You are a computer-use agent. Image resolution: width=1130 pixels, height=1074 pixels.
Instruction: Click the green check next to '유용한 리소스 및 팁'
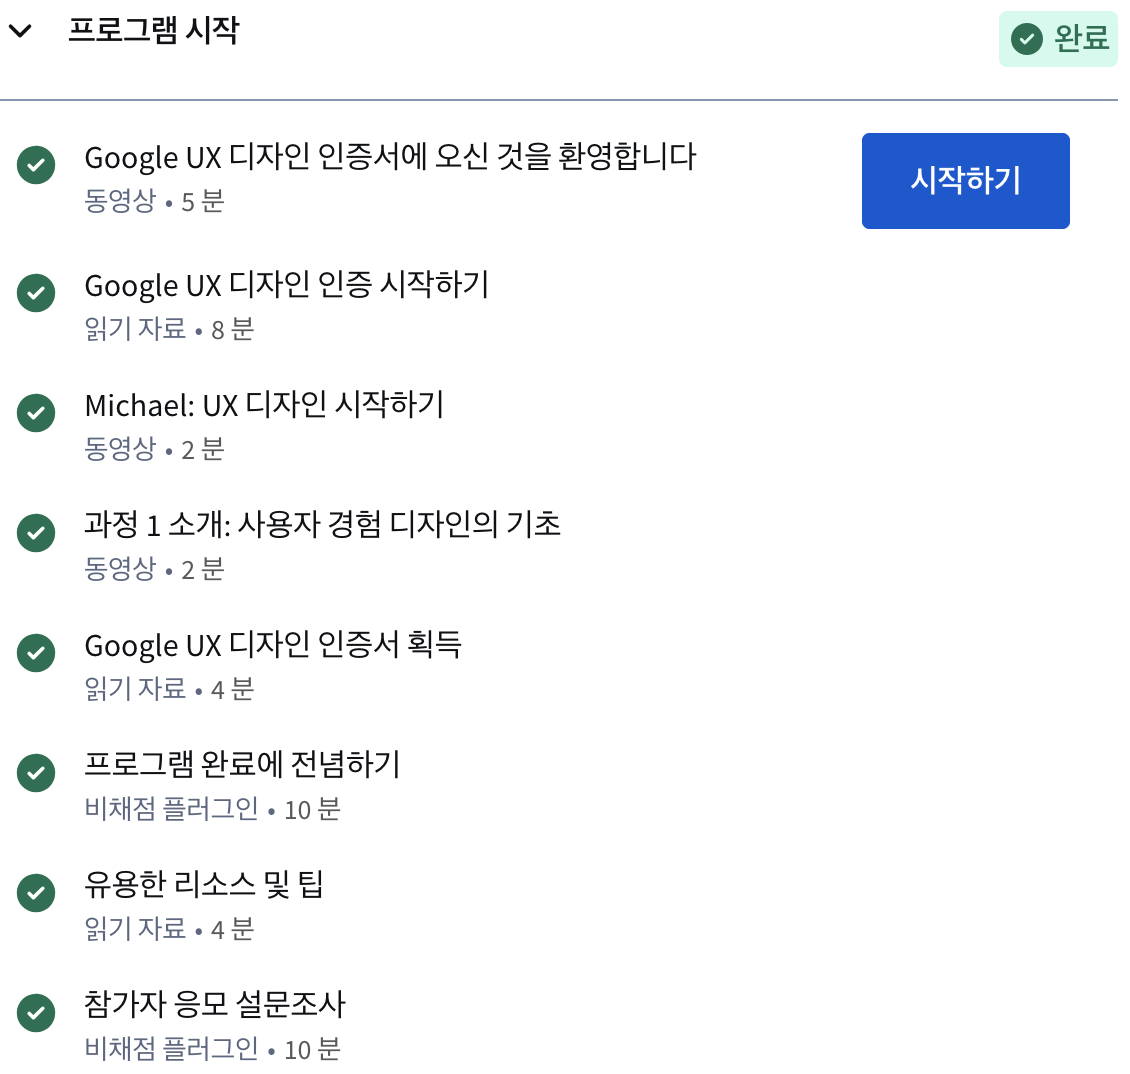pyautogui.click(x=36, y=893)
